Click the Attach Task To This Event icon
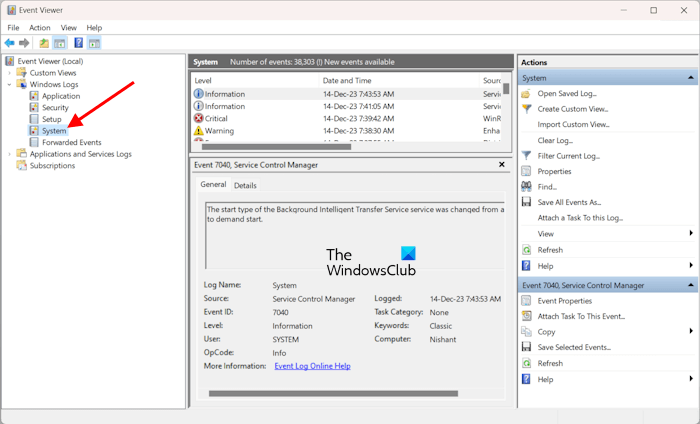Screen dimensions: 700x424 pos(526,316)
